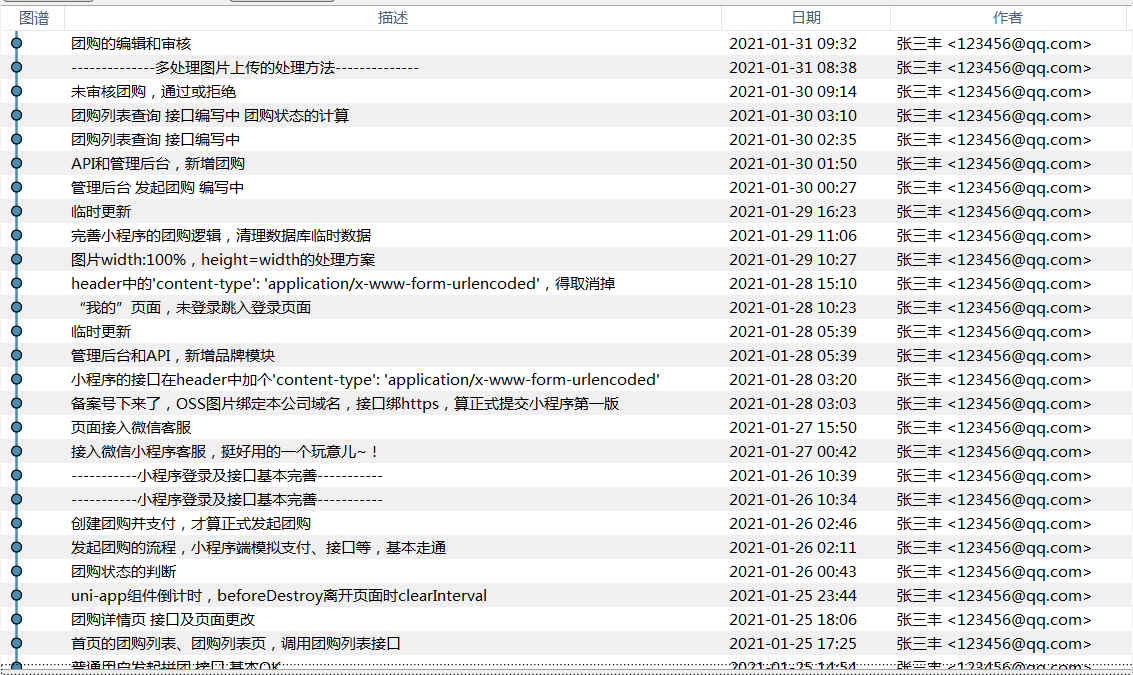Select commit '多处理图片上传的处理方法'
This screenshot has width=1133, height=675.
pyautogui.click(x=245, y=68)
